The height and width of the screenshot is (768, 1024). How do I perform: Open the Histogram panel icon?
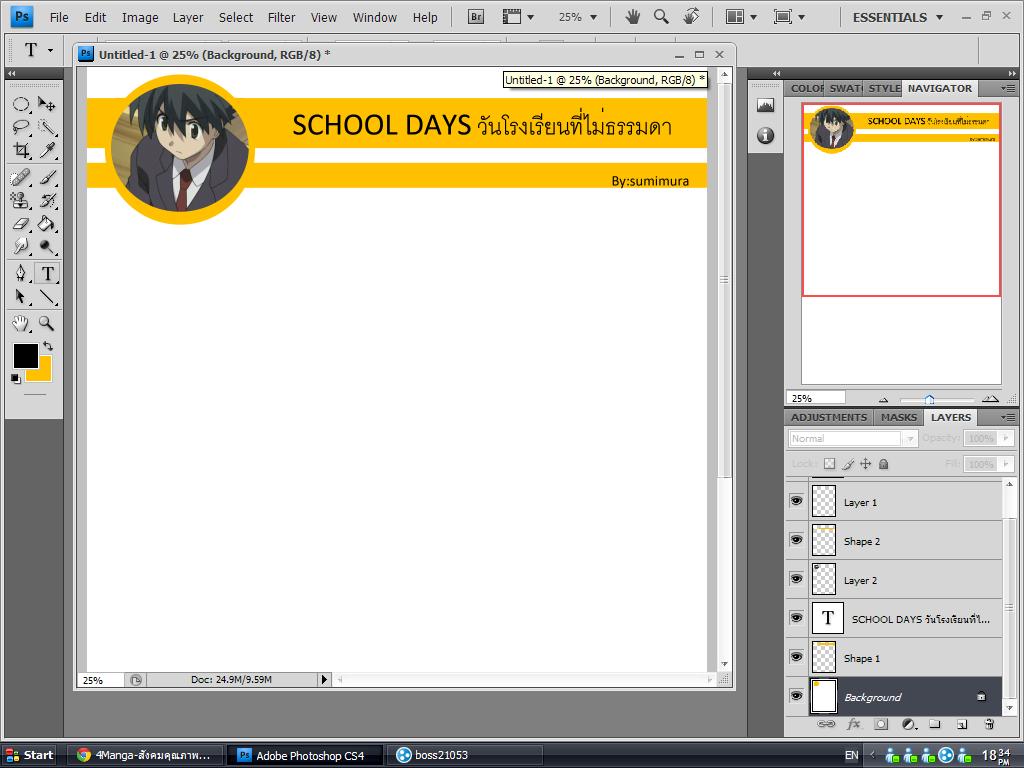click(x=765, y=105)
